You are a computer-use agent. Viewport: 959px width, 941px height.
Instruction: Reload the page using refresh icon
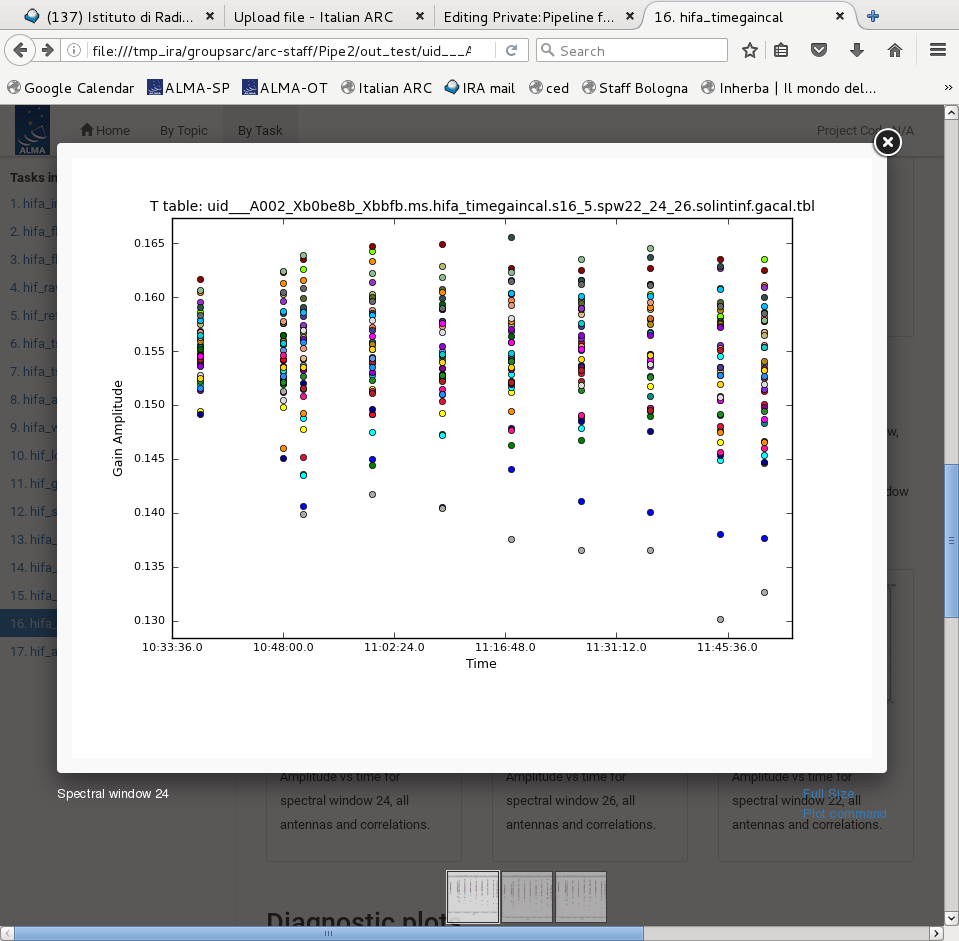(512, 50)
